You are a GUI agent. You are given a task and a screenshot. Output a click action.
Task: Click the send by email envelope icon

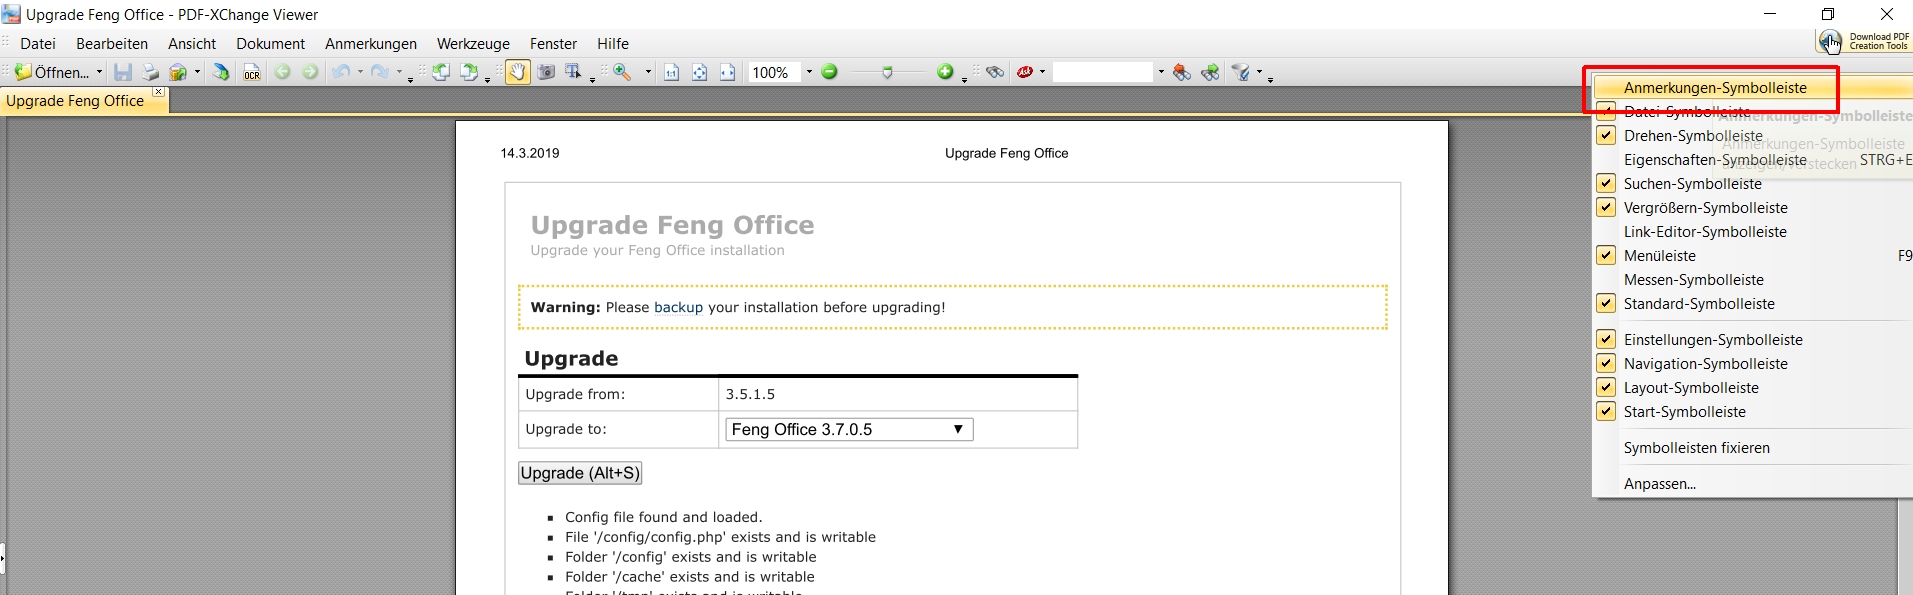pyautogui.click(x=178, y=72)
